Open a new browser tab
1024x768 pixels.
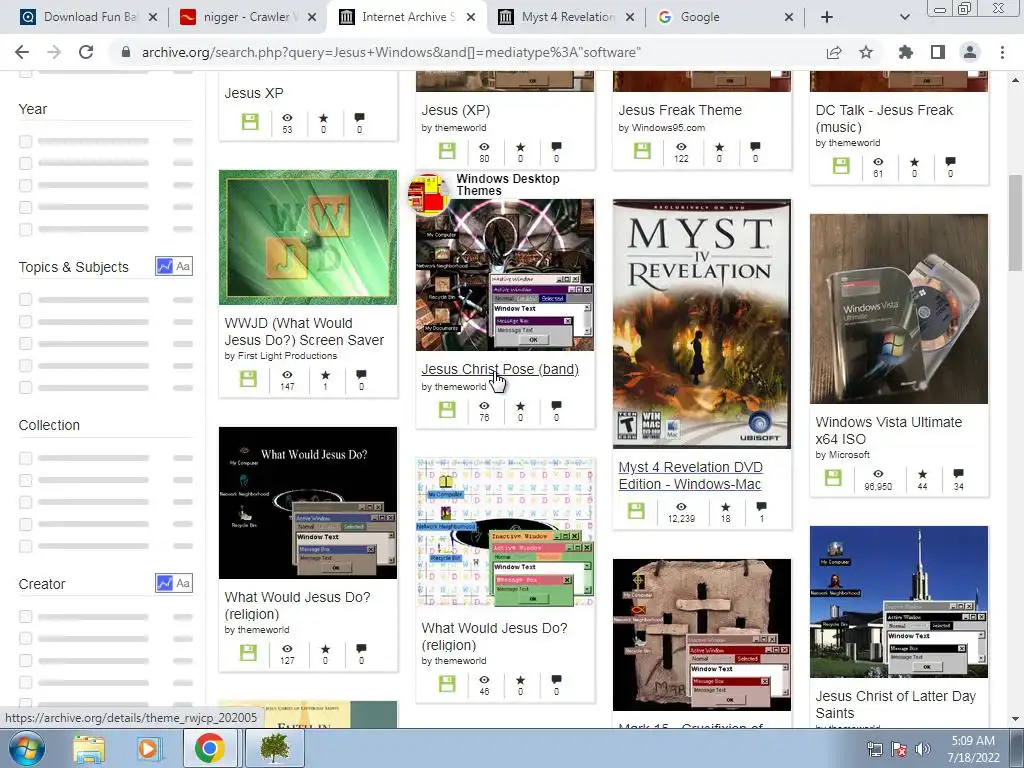tap(827, 17)
